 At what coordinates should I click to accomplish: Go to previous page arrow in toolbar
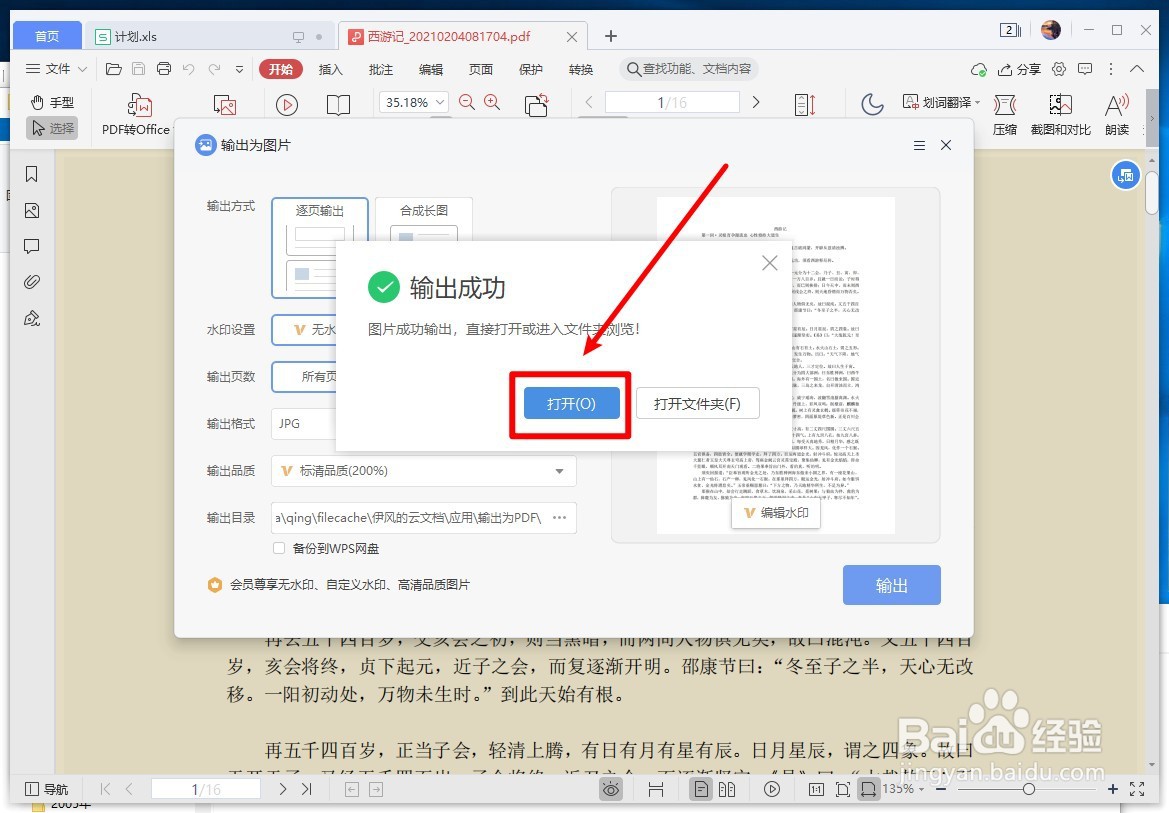[589, 102]
